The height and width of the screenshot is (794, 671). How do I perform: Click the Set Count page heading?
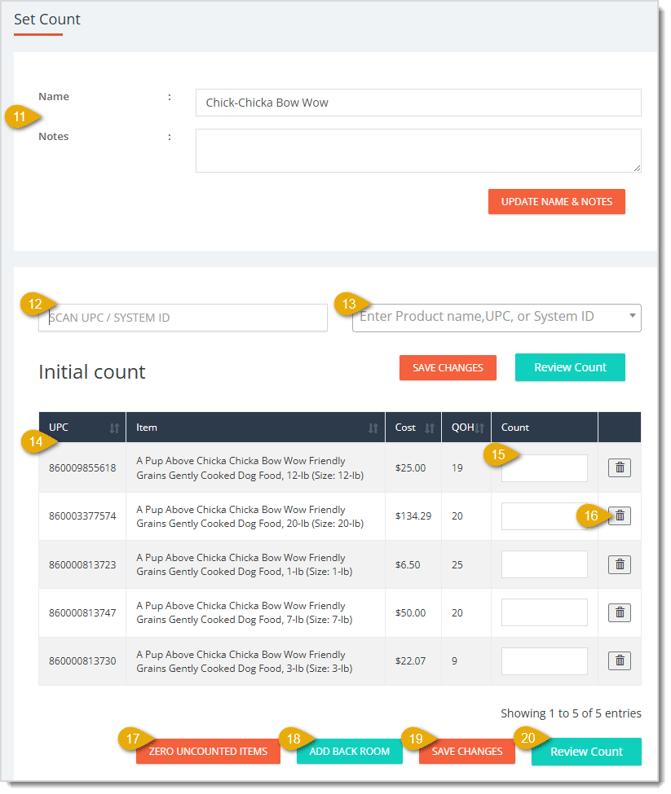point(47,19)
